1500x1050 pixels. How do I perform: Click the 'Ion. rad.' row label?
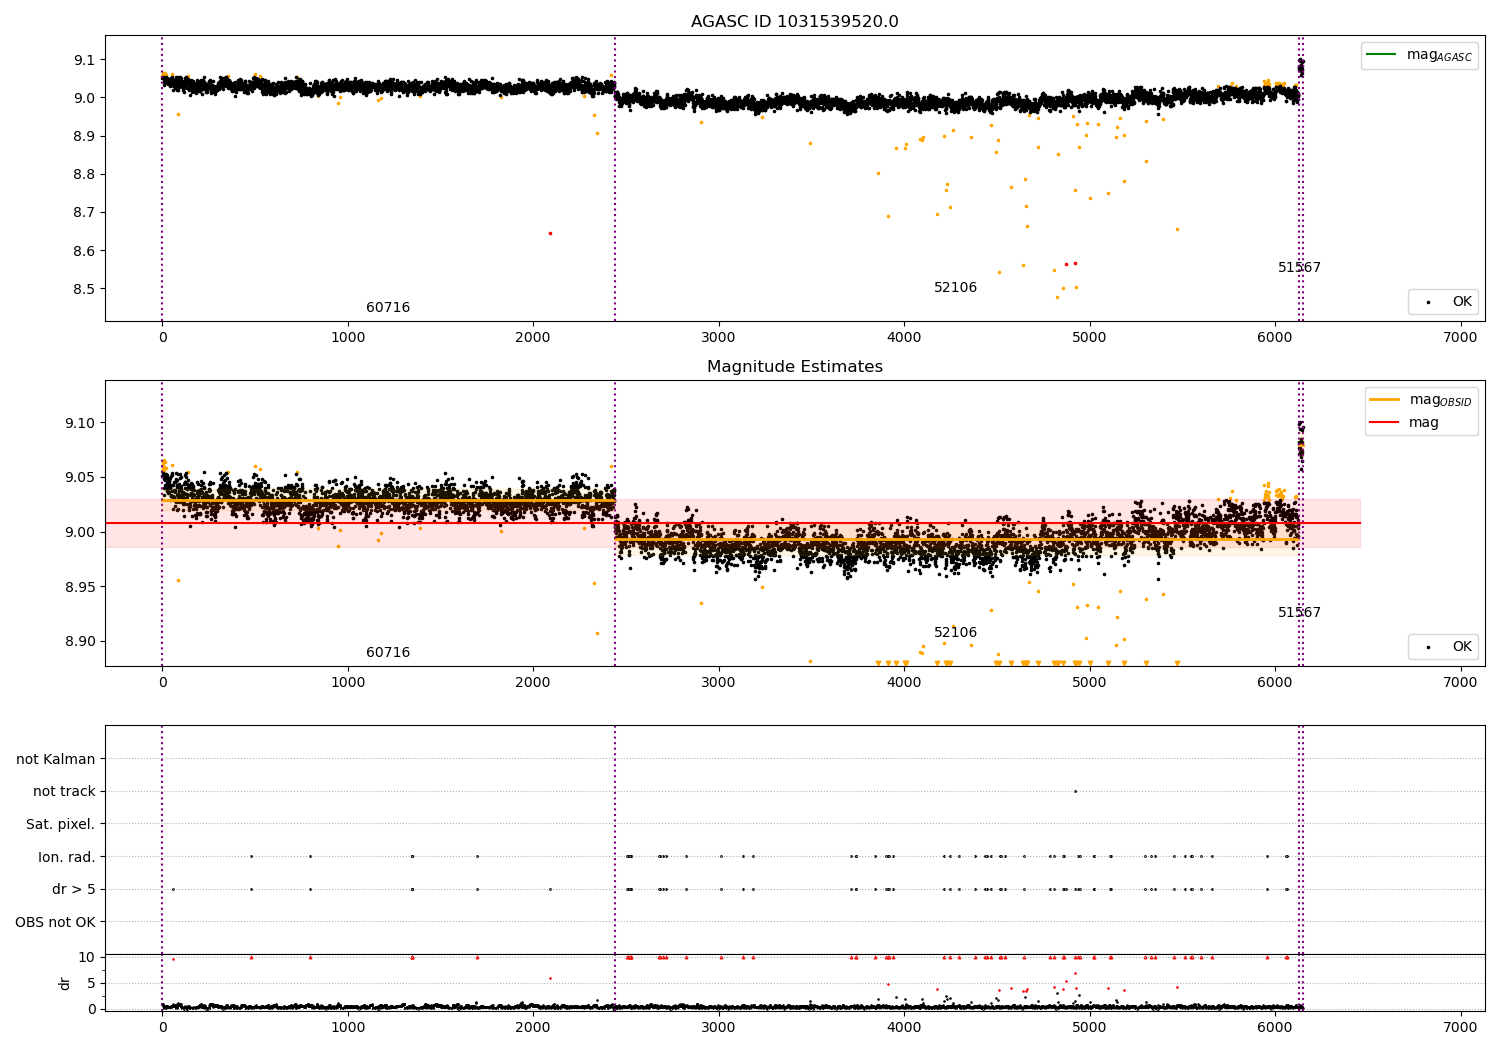(67, 857)
